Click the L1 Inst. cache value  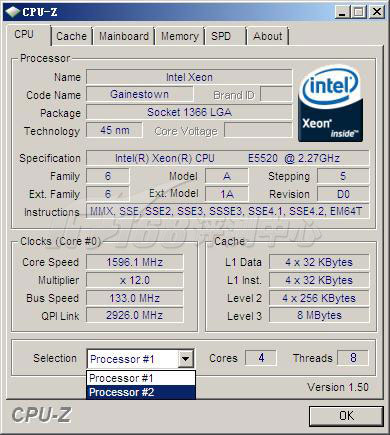(x=319, y=280)
